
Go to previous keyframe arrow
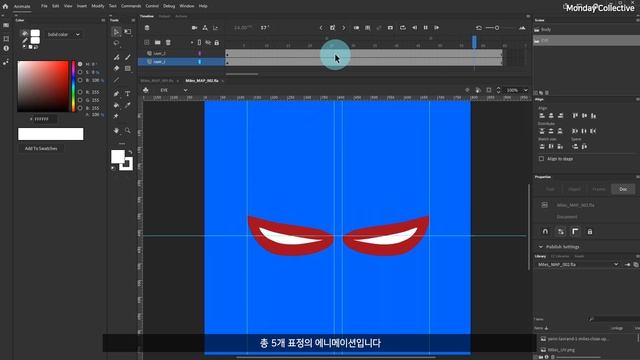(x=321, y=28)
